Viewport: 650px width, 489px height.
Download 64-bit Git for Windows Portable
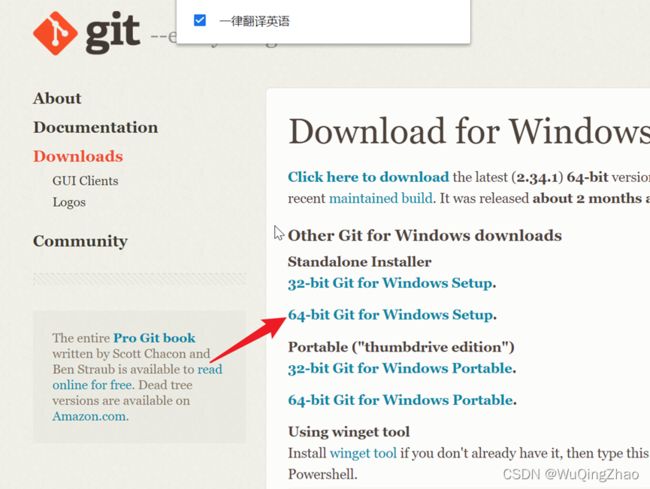click(401, 400)
